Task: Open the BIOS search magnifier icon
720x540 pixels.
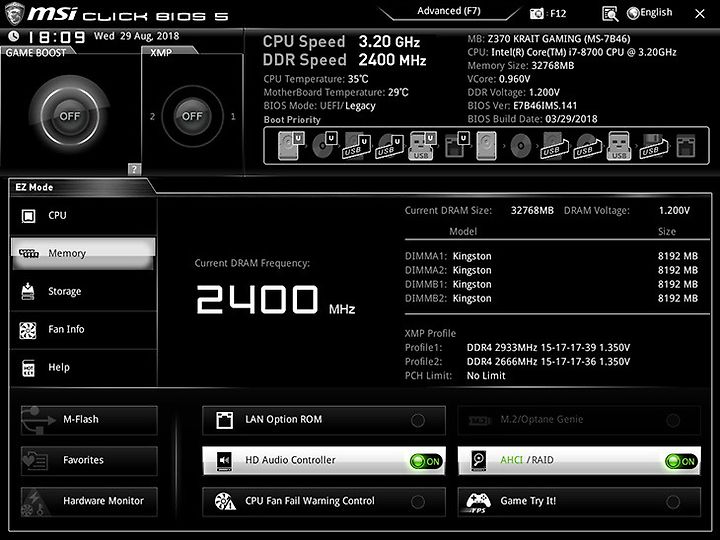Action: 610,14
